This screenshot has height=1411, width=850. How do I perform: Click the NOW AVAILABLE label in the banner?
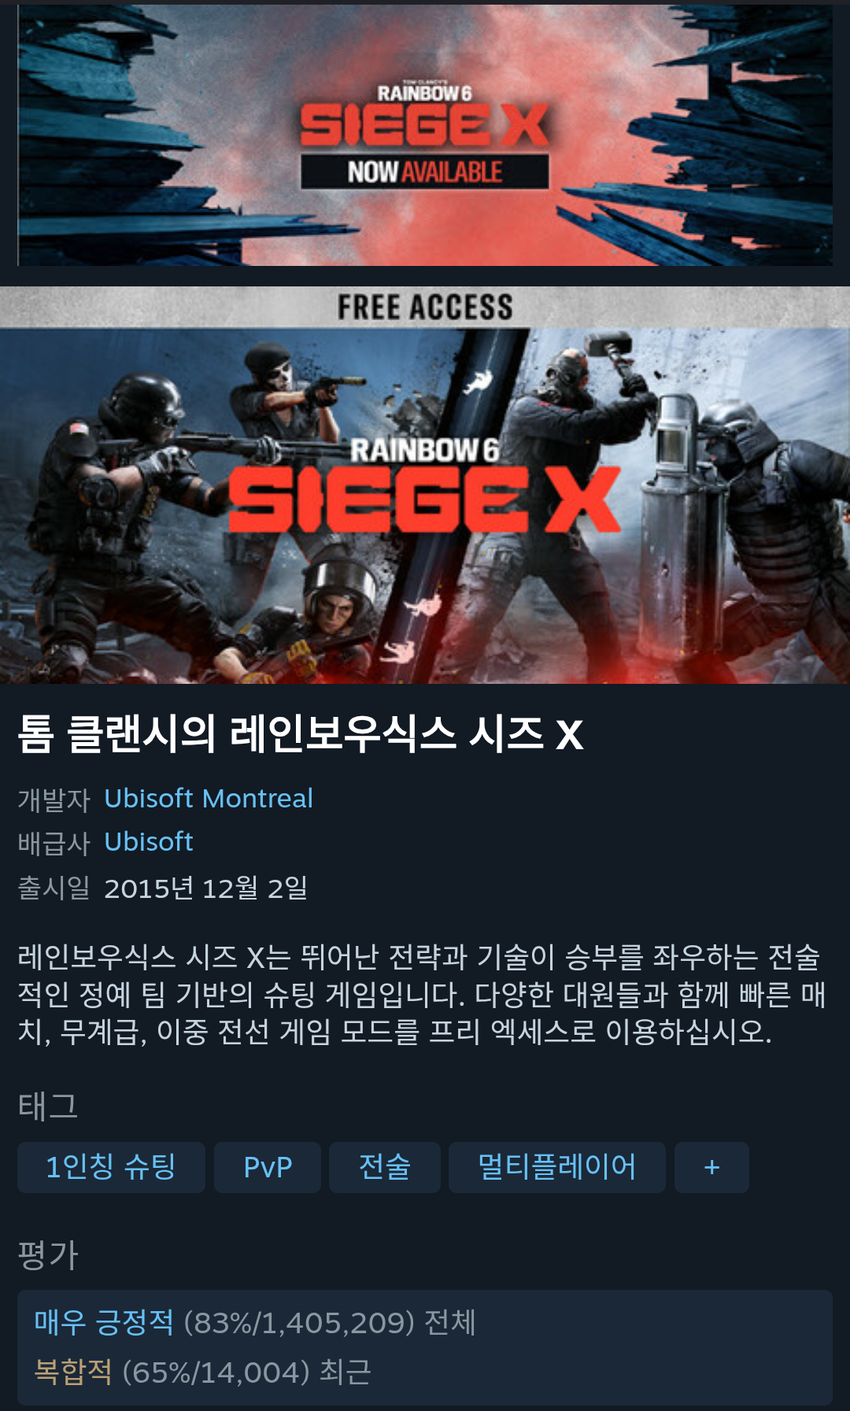coord(425,171)
